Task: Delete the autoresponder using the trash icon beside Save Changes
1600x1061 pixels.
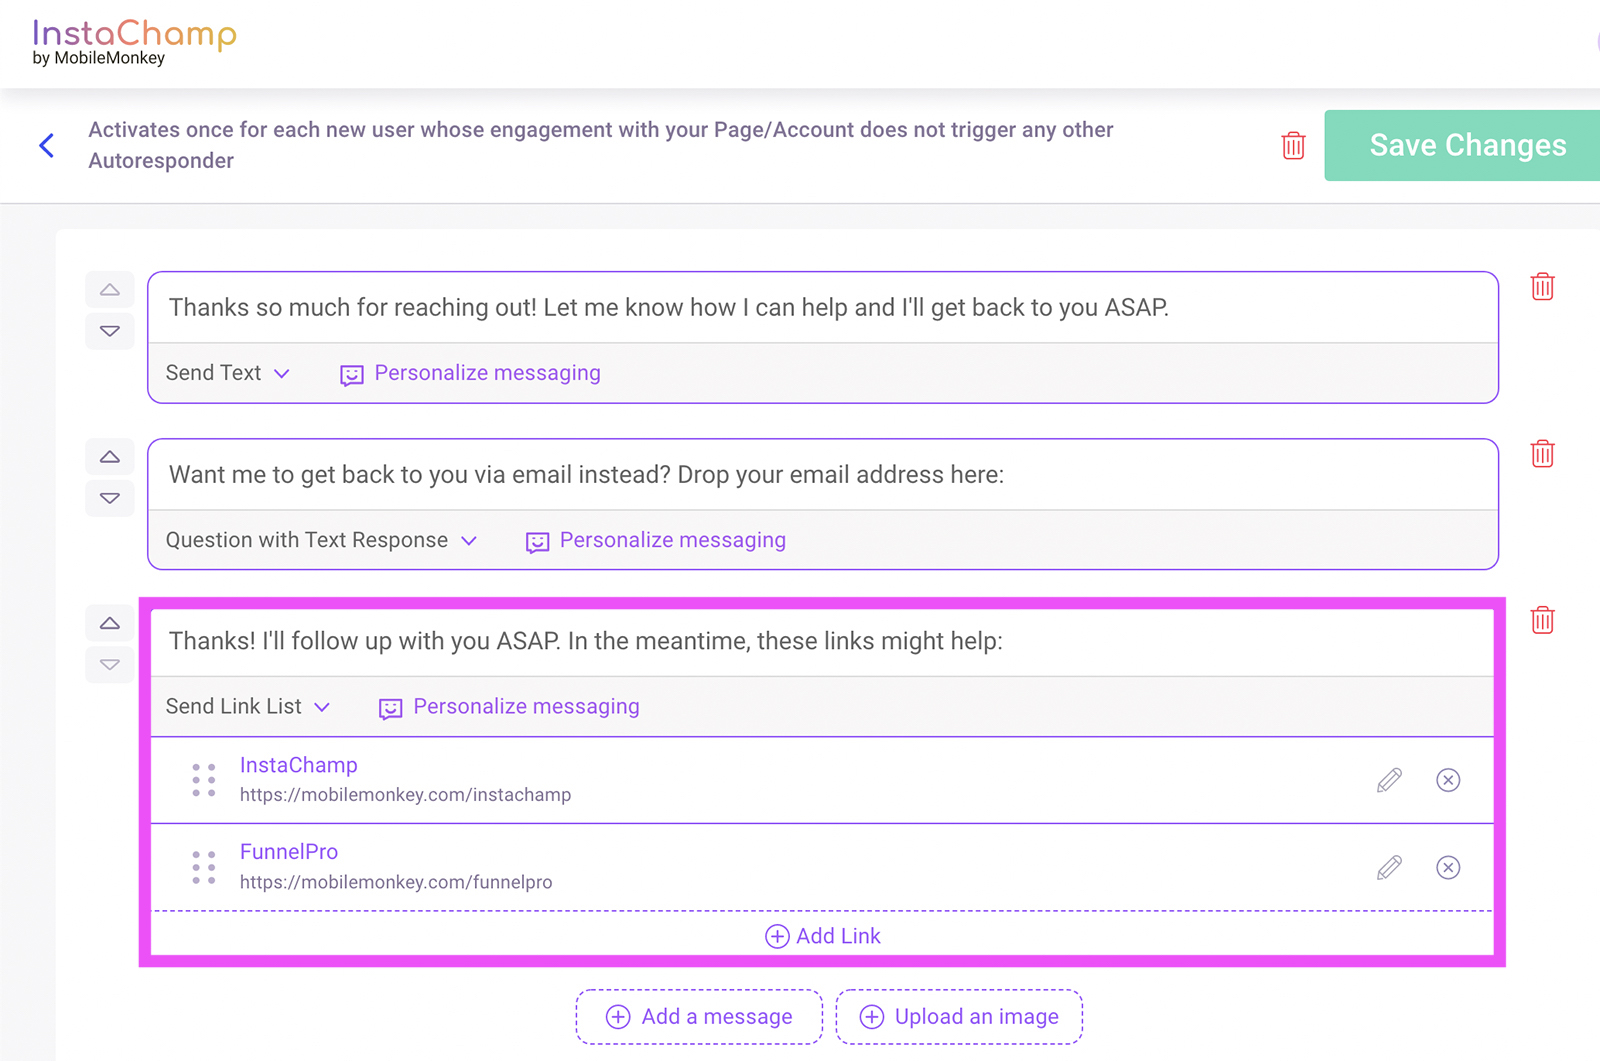Action: coord(1293,145)
